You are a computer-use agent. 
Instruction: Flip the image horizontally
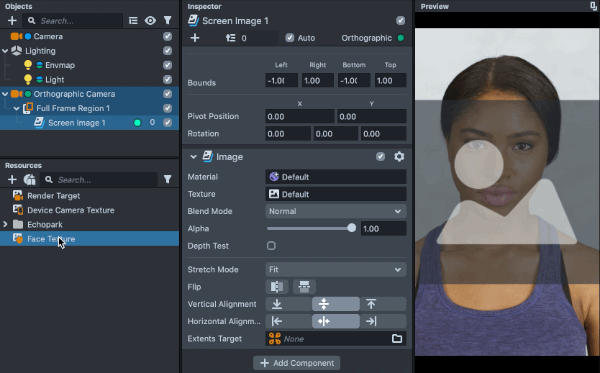point(277,287)
